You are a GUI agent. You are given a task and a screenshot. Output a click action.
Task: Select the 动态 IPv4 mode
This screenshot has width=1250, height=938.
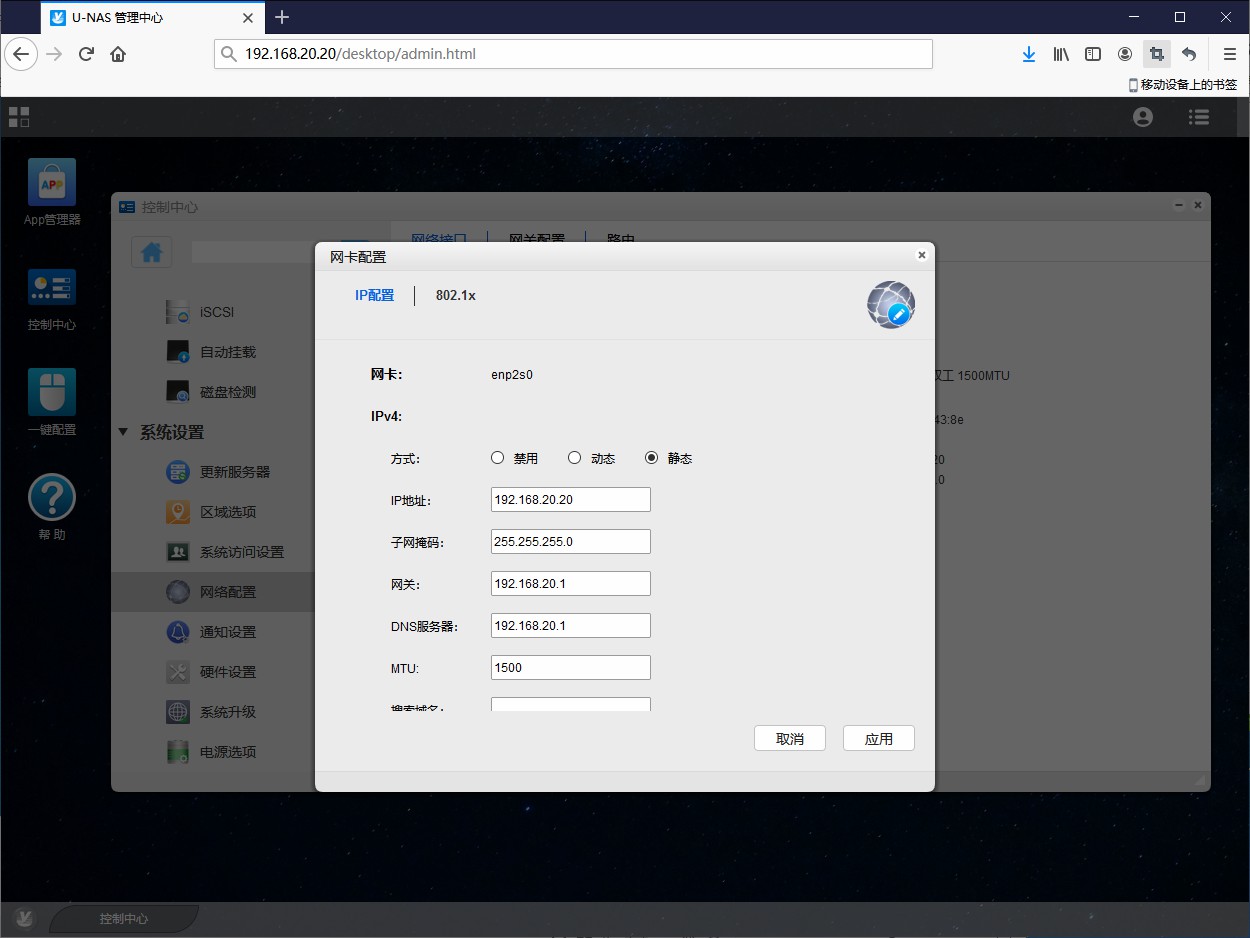click(x=575, y=458)
